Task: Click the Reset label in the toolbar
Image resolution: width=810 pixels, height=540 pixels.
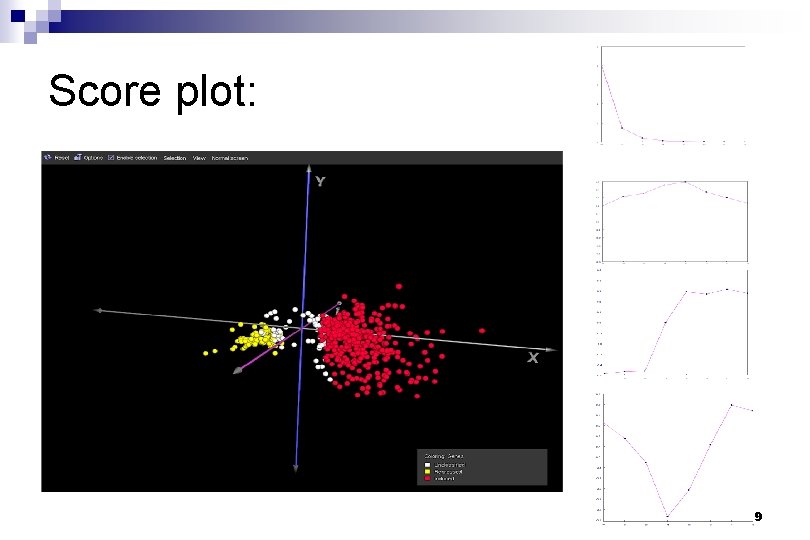Action: point(61,158)
